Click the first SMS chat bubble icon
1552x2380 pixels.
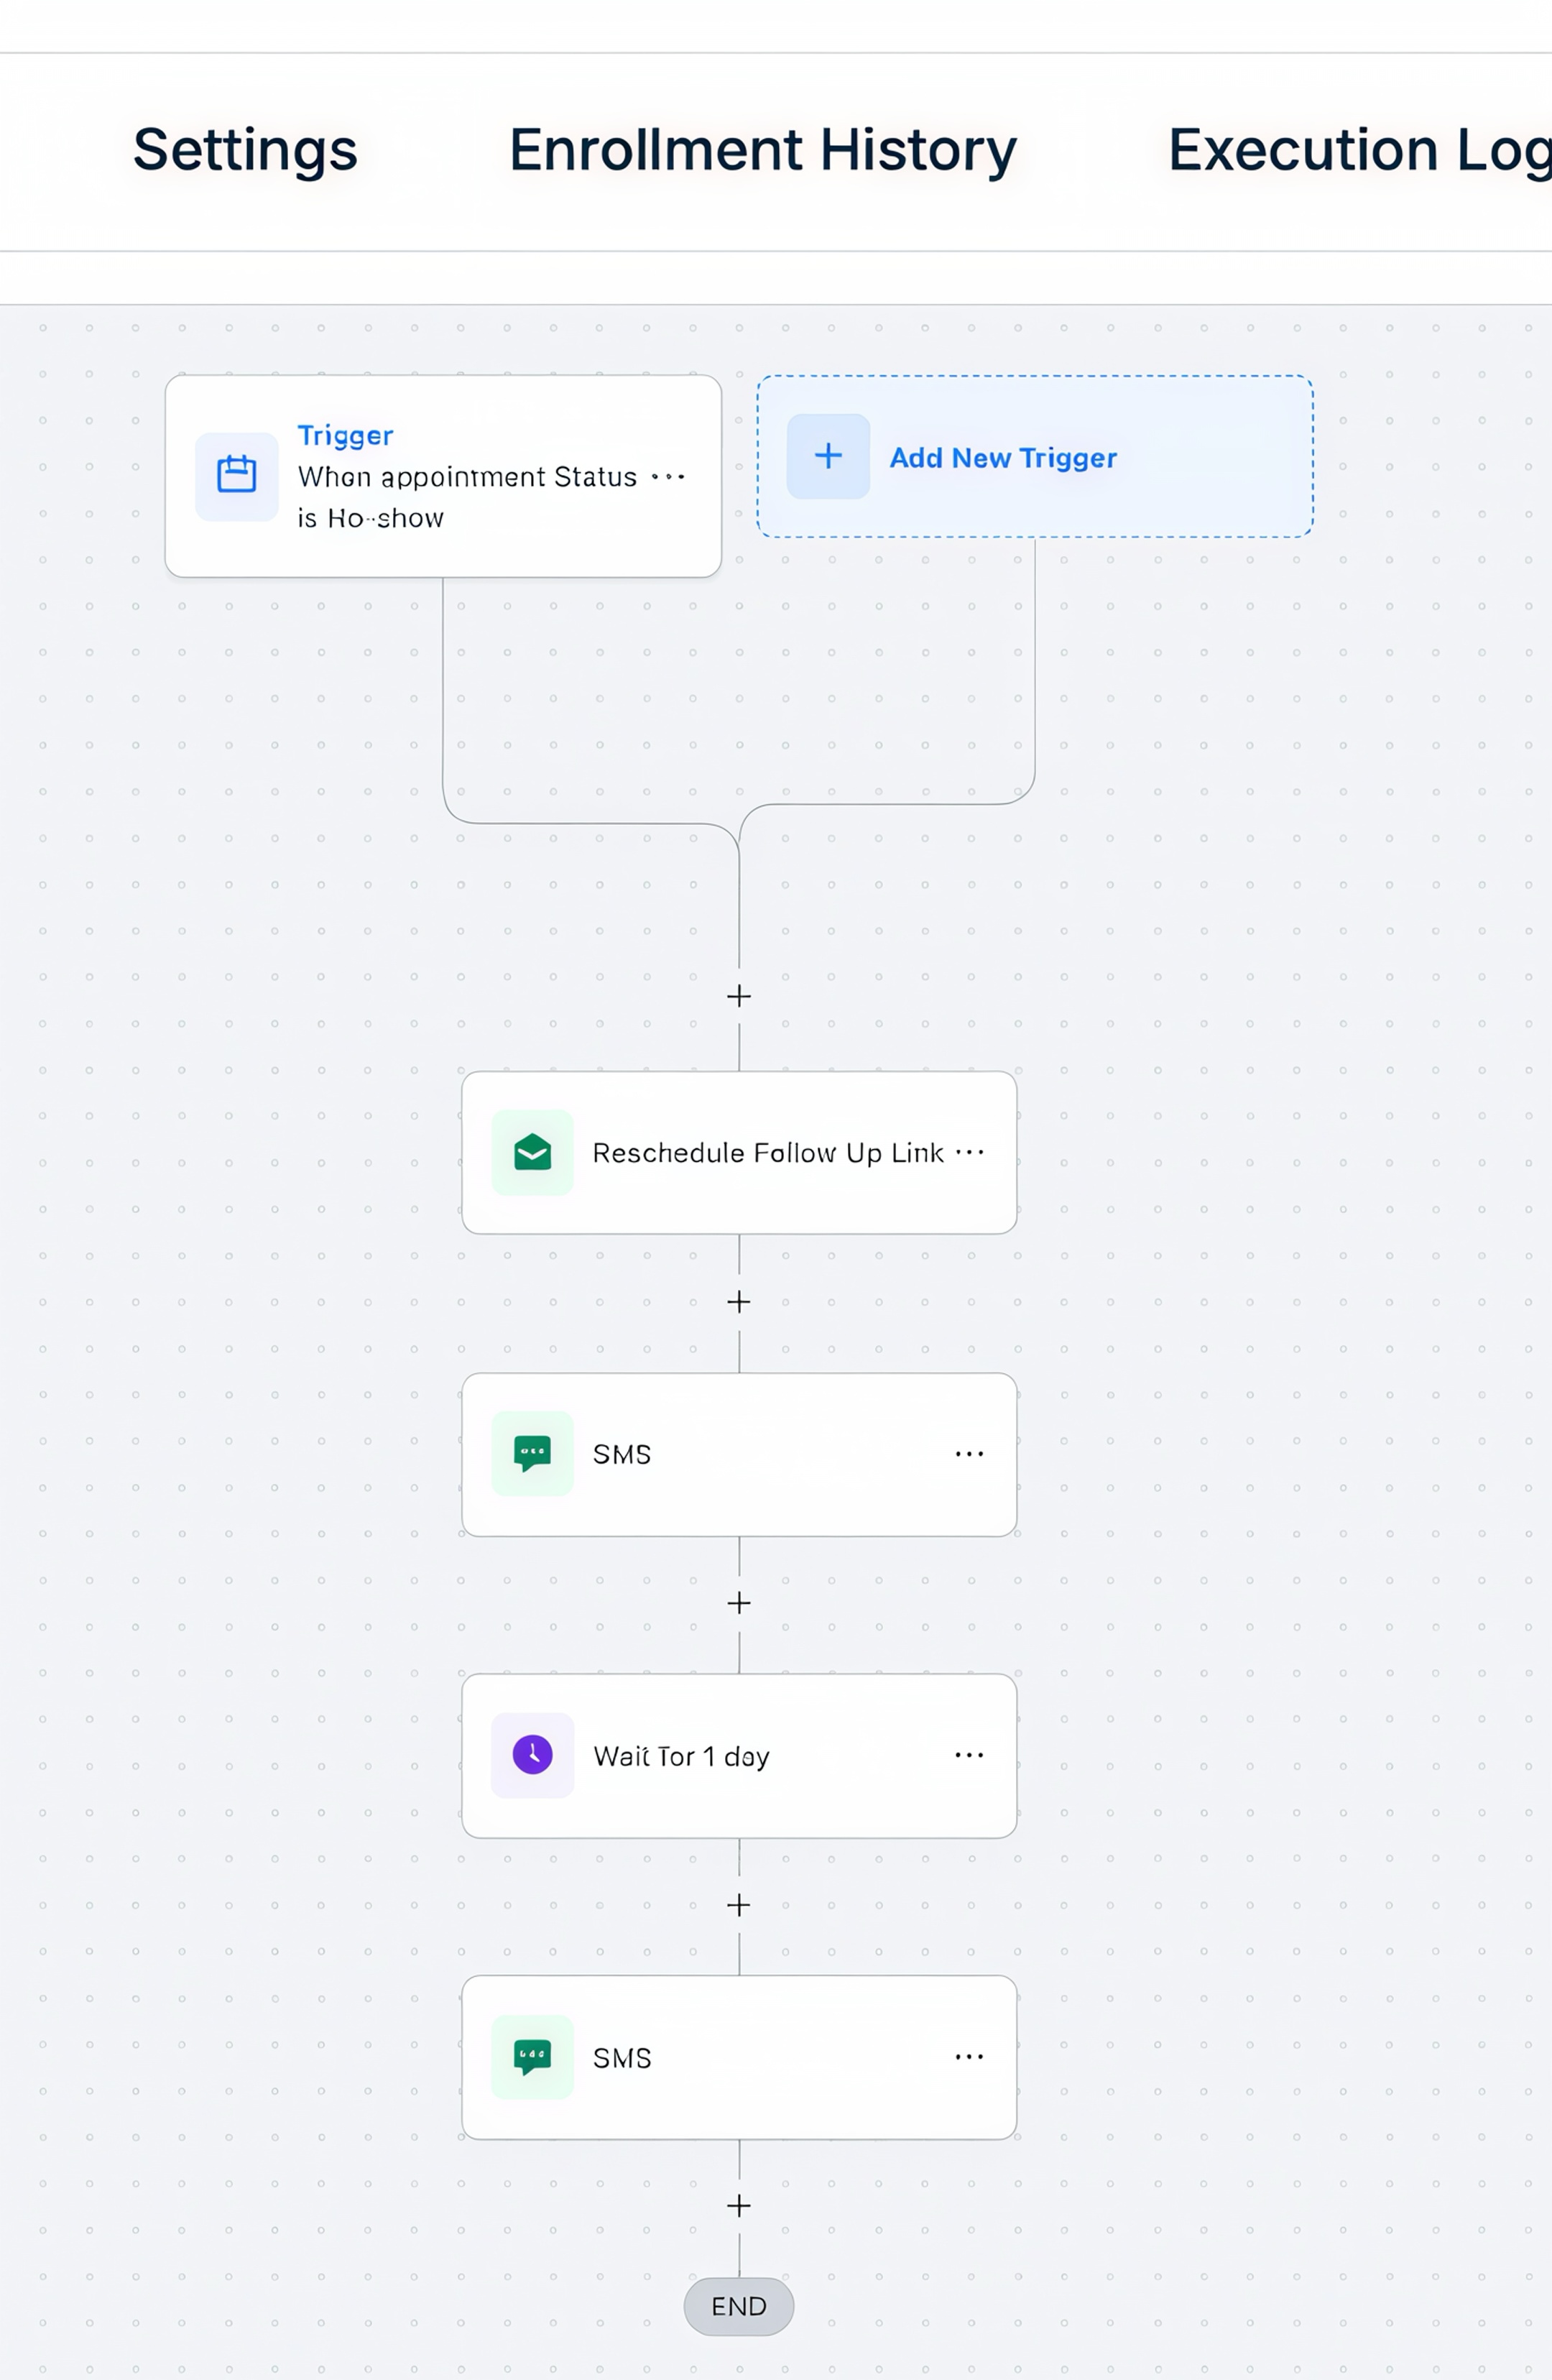point(532,1453)
